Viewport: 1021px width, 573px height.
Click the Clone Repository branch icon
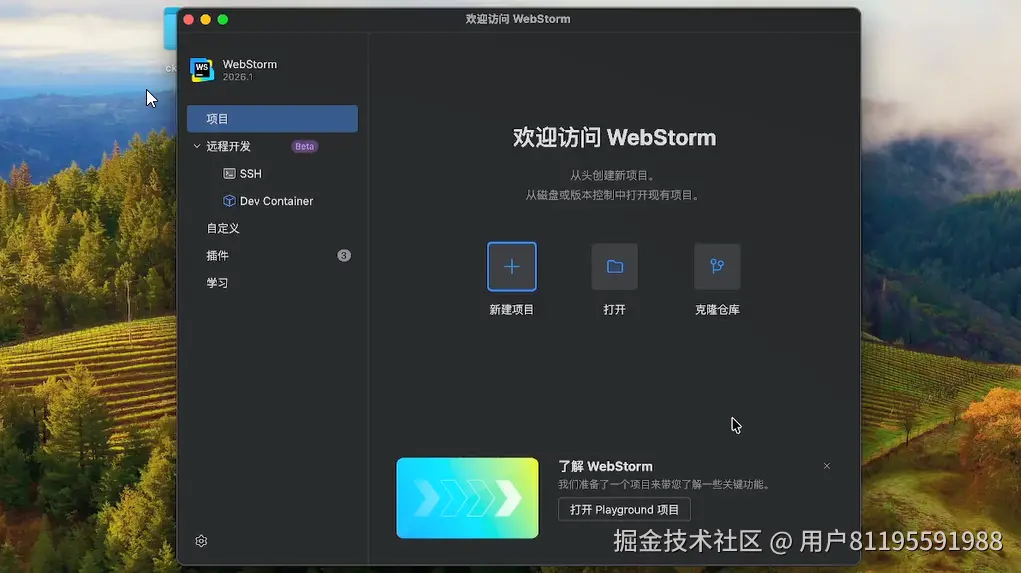(717, 266)
